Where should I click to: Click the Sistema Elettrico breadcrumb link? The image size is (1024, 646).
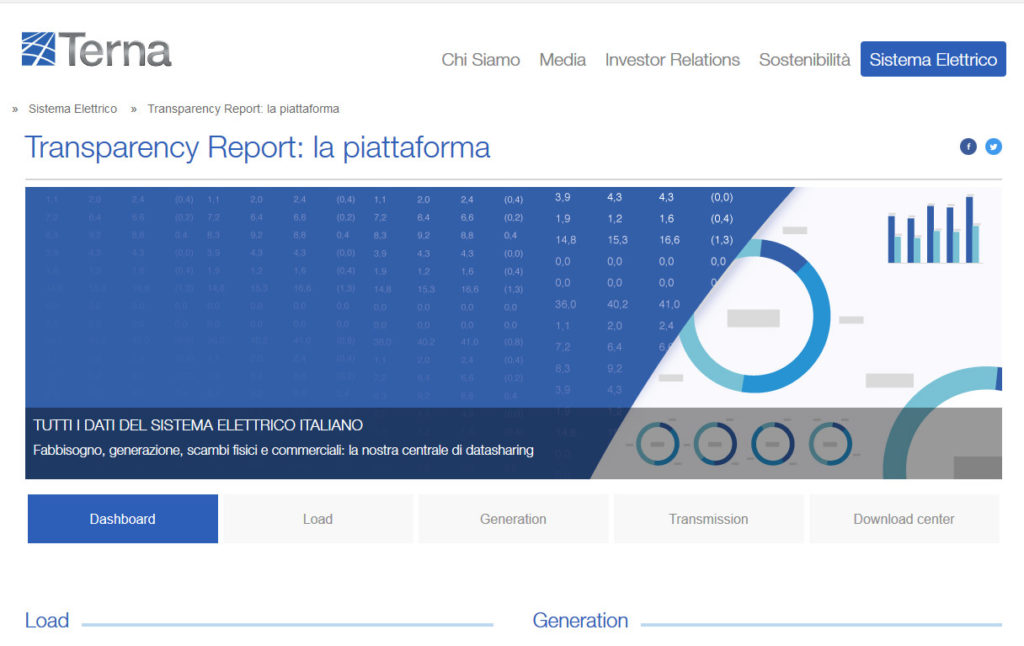click(73, 109)
